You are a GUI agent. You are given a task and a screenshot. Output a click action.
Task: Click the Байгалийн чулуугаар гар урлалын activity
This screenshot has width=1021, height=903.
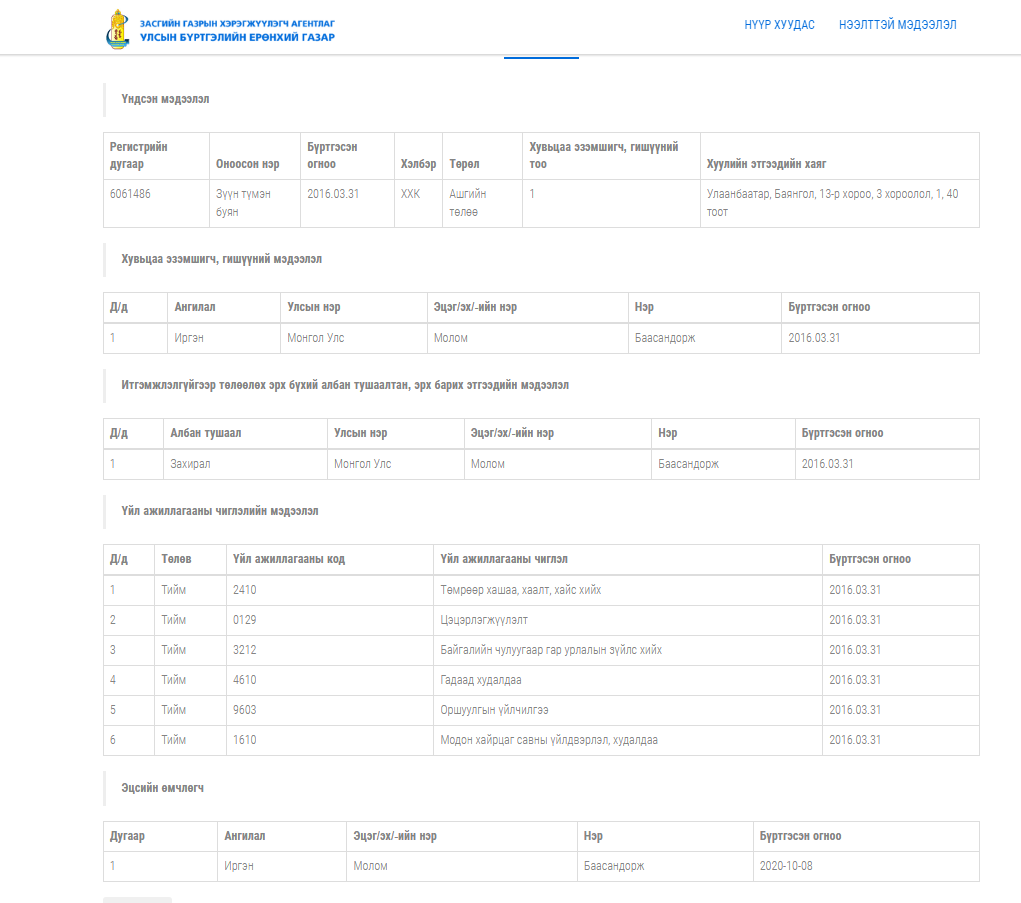click(551, 650)
